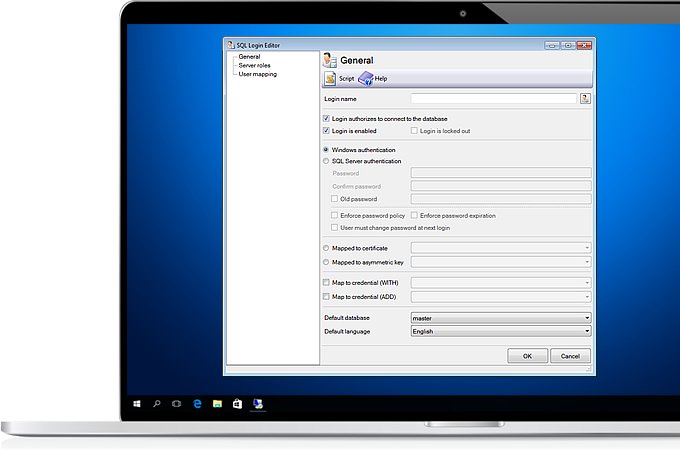The image size is (680, 450).
Task: Open Task View on the taskbar
Action: 177,404
